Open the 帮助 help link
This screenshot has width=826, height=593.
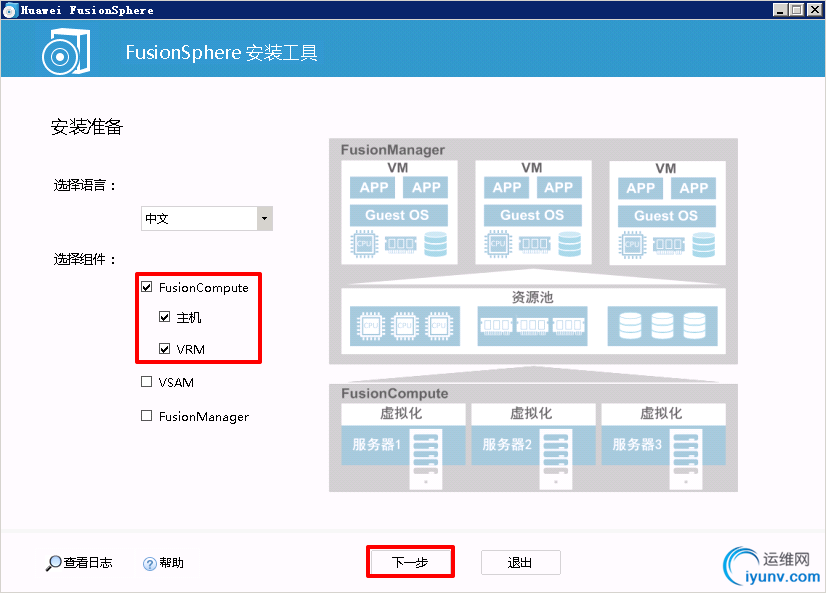click(x=163, y=563)
